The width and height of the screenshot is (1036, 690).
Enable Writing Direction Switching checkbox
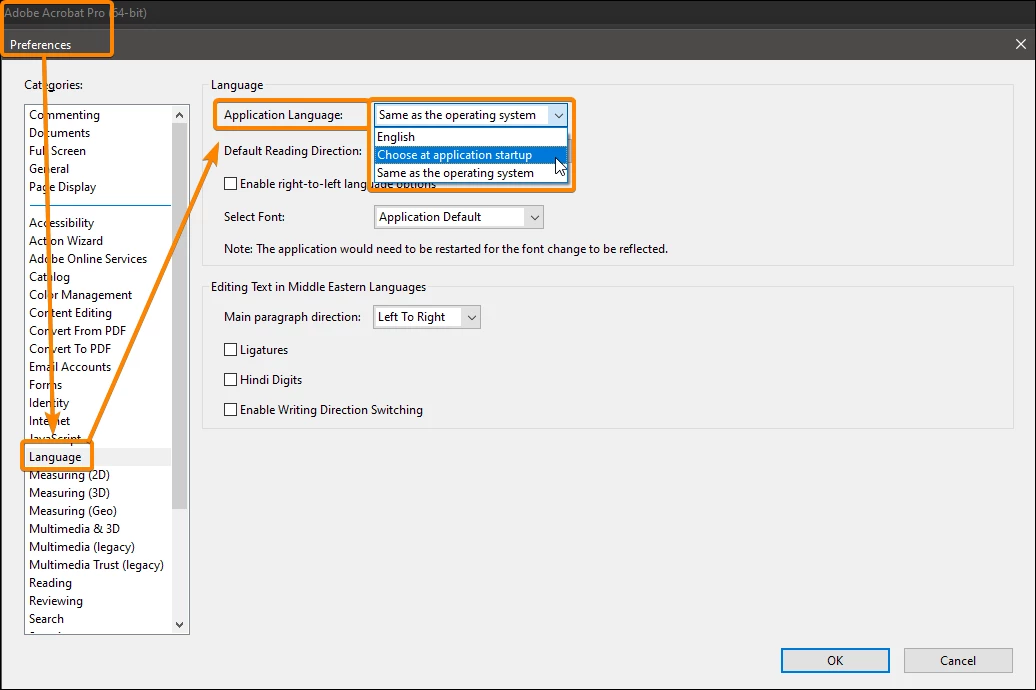(x=231, y=410)
